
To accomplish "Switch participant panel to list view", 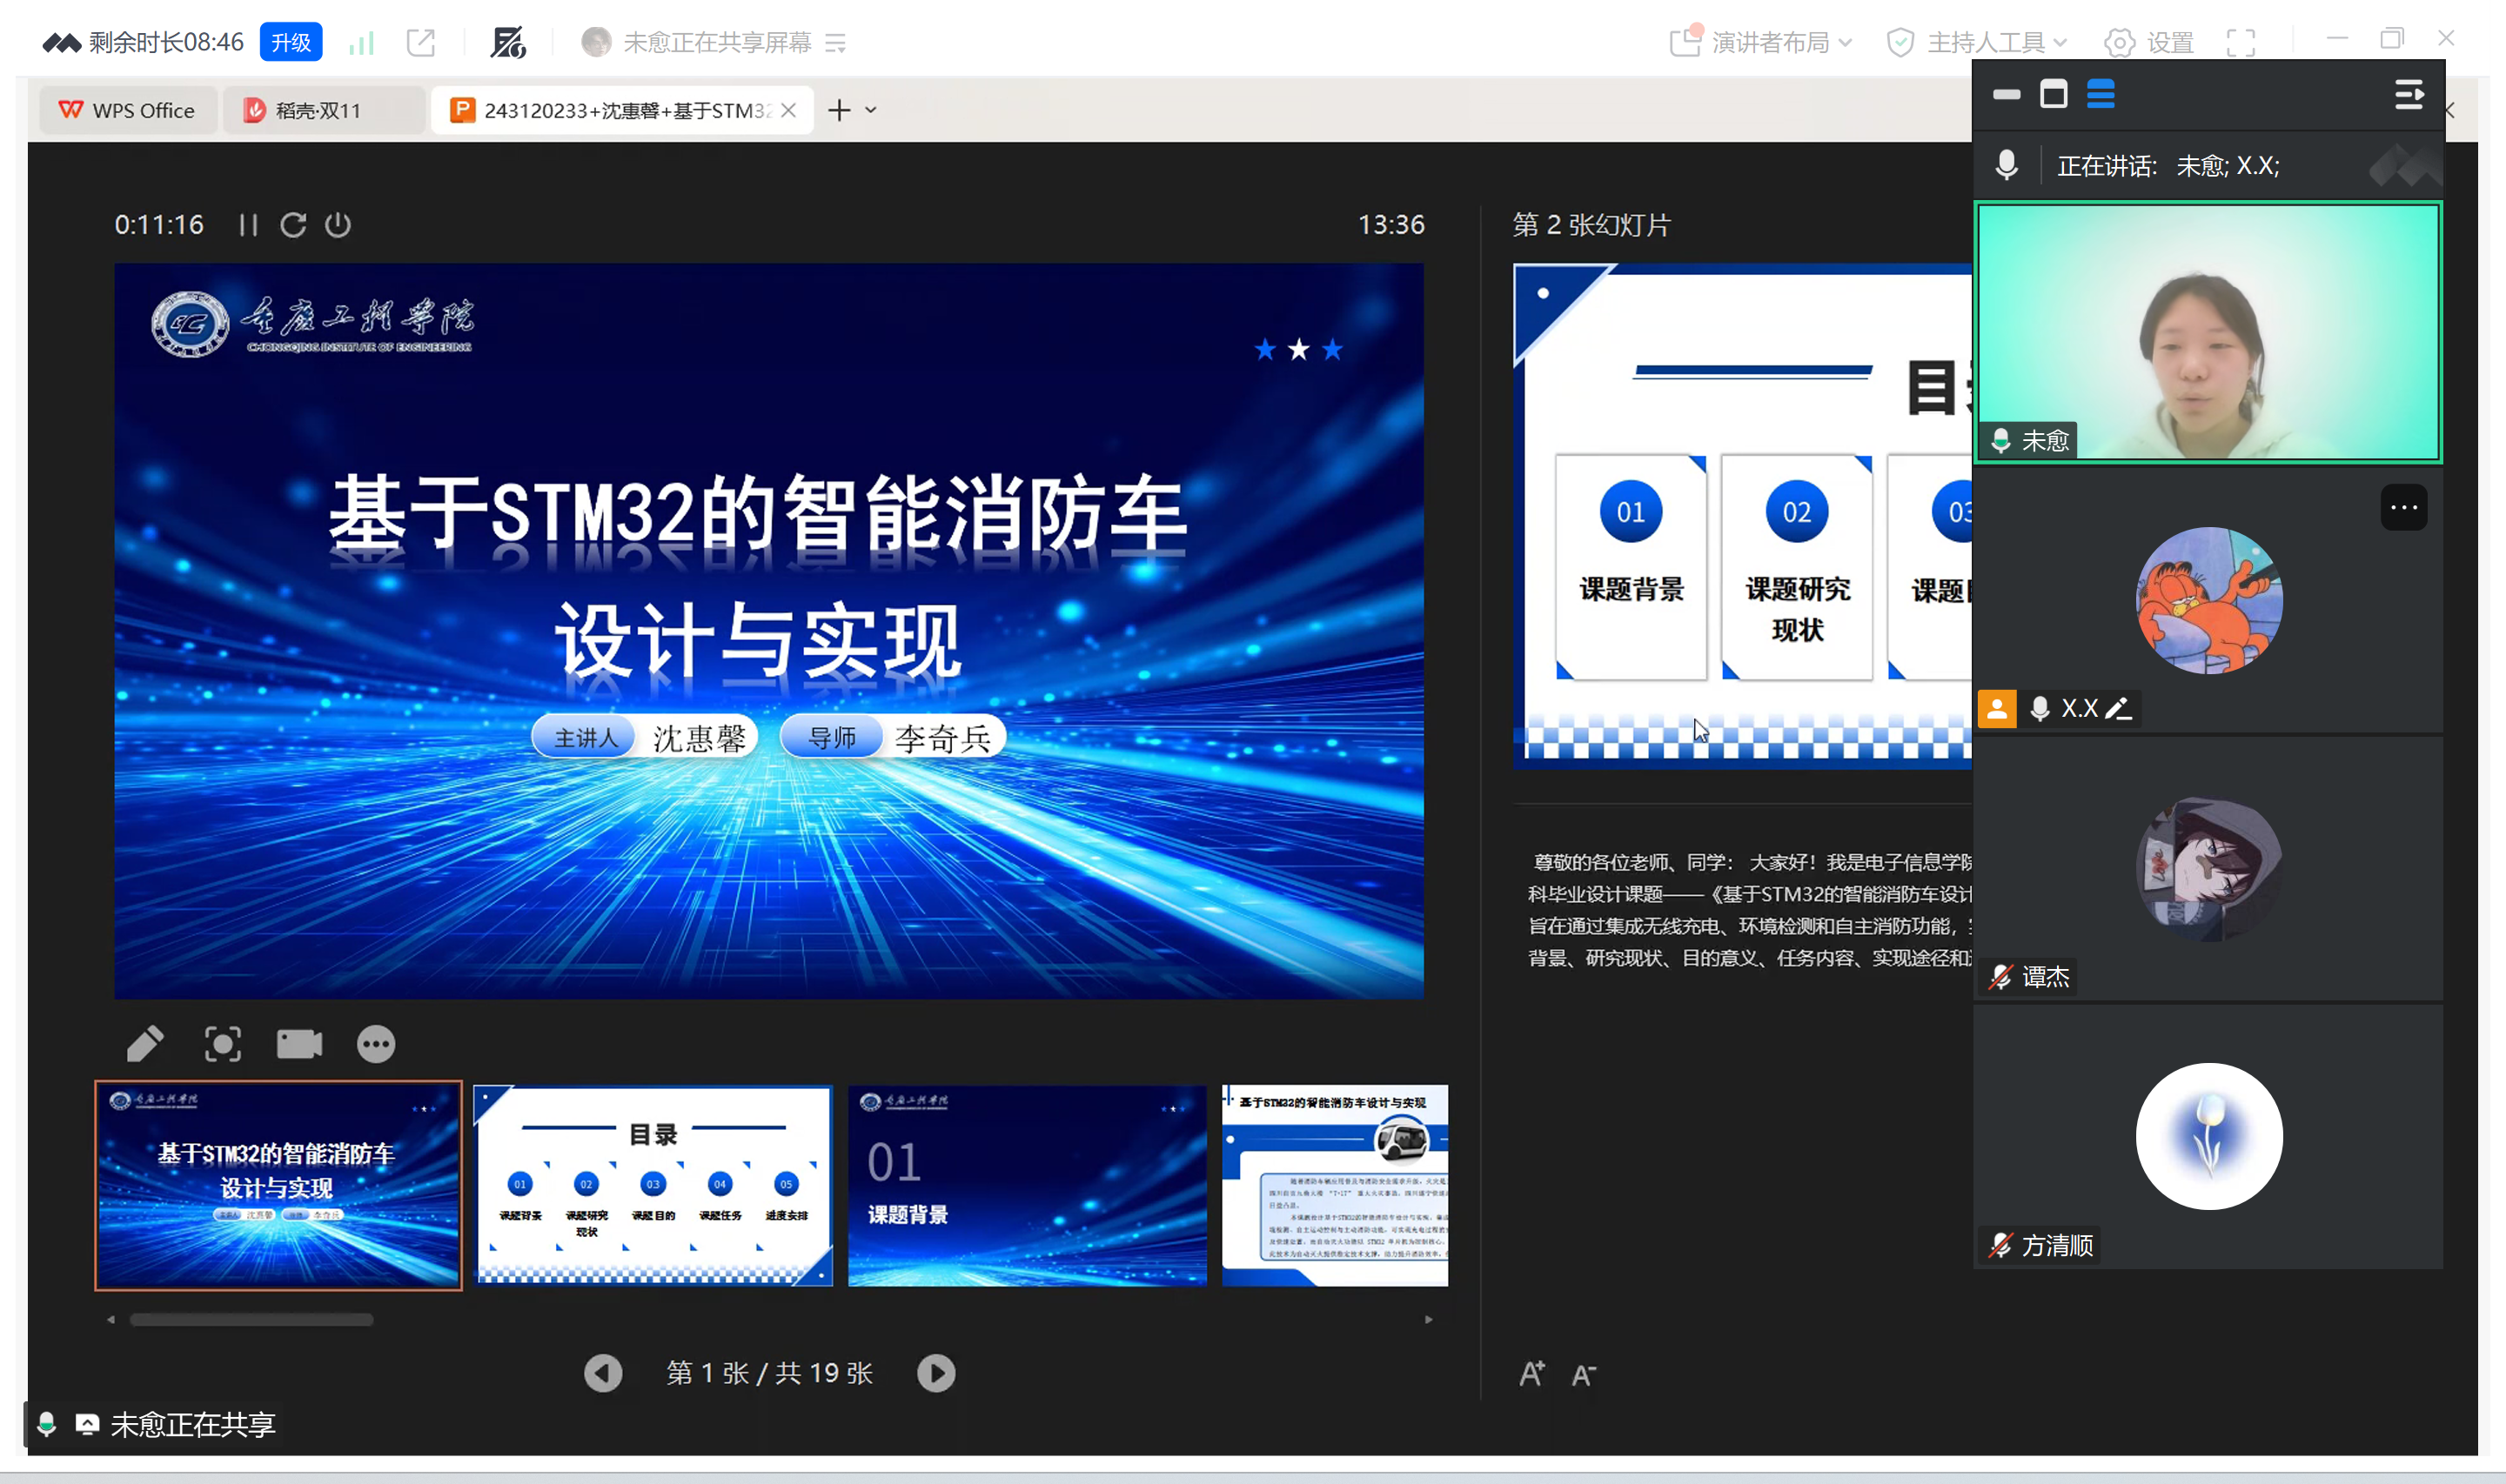I will tap(2100, 95).
